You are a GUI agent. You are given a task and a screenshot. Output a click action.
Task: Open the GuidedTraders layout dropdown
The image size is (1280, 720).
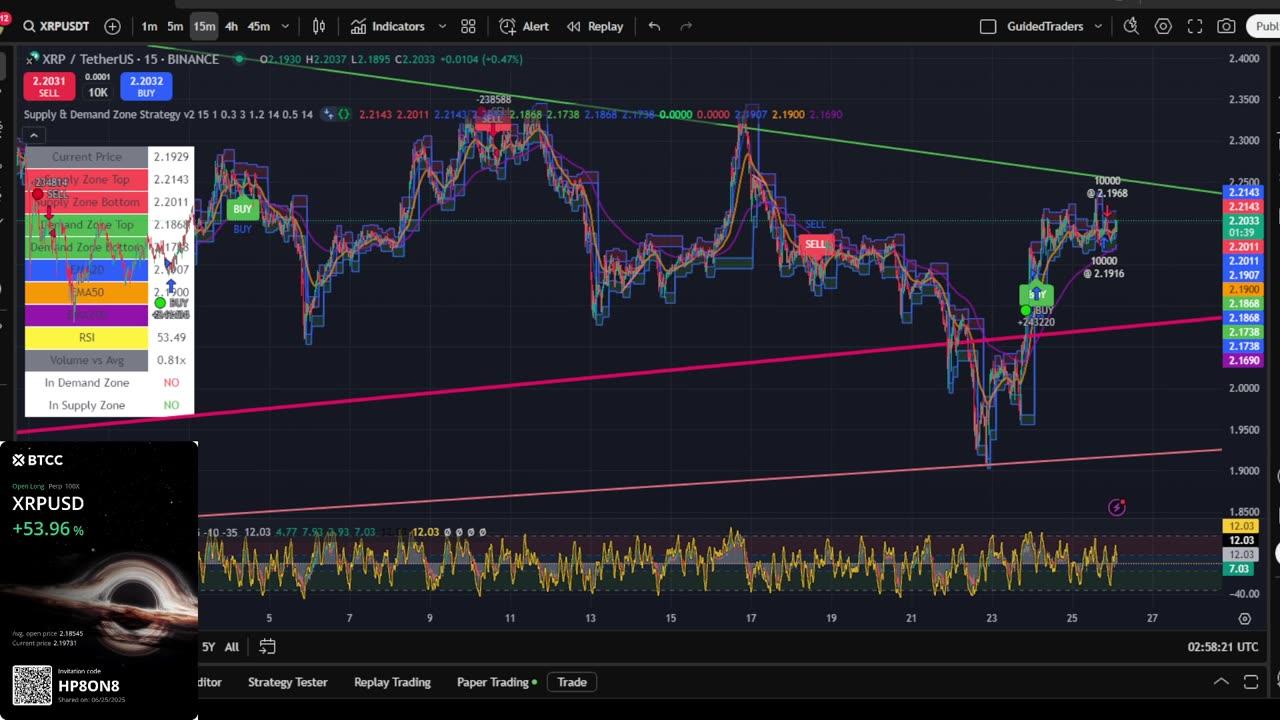(x=1054, y=26)
